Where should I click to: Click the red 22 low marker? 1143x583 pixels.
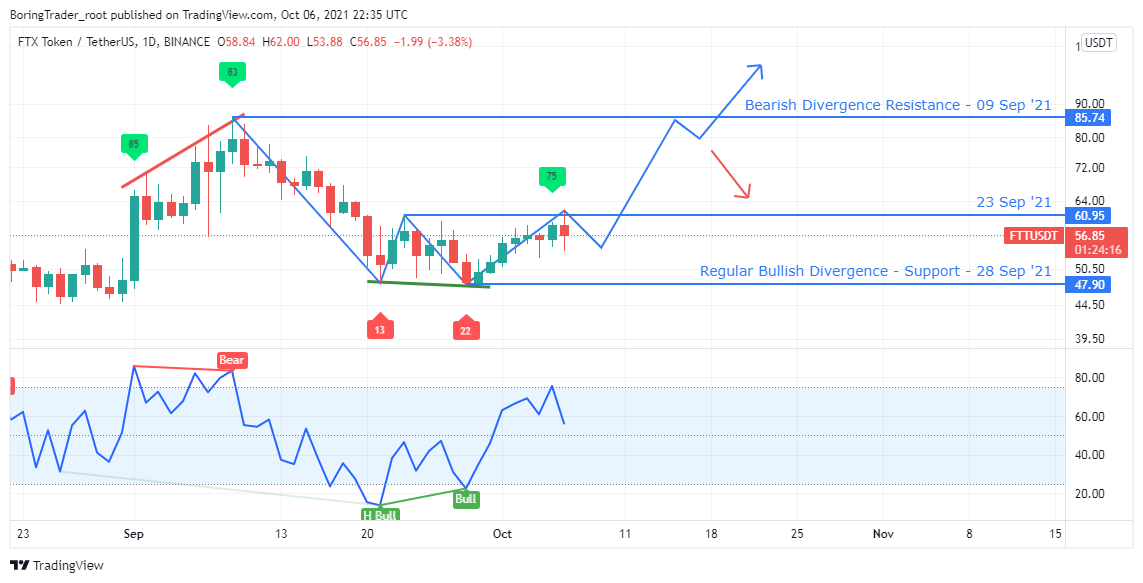coord(466,328)
